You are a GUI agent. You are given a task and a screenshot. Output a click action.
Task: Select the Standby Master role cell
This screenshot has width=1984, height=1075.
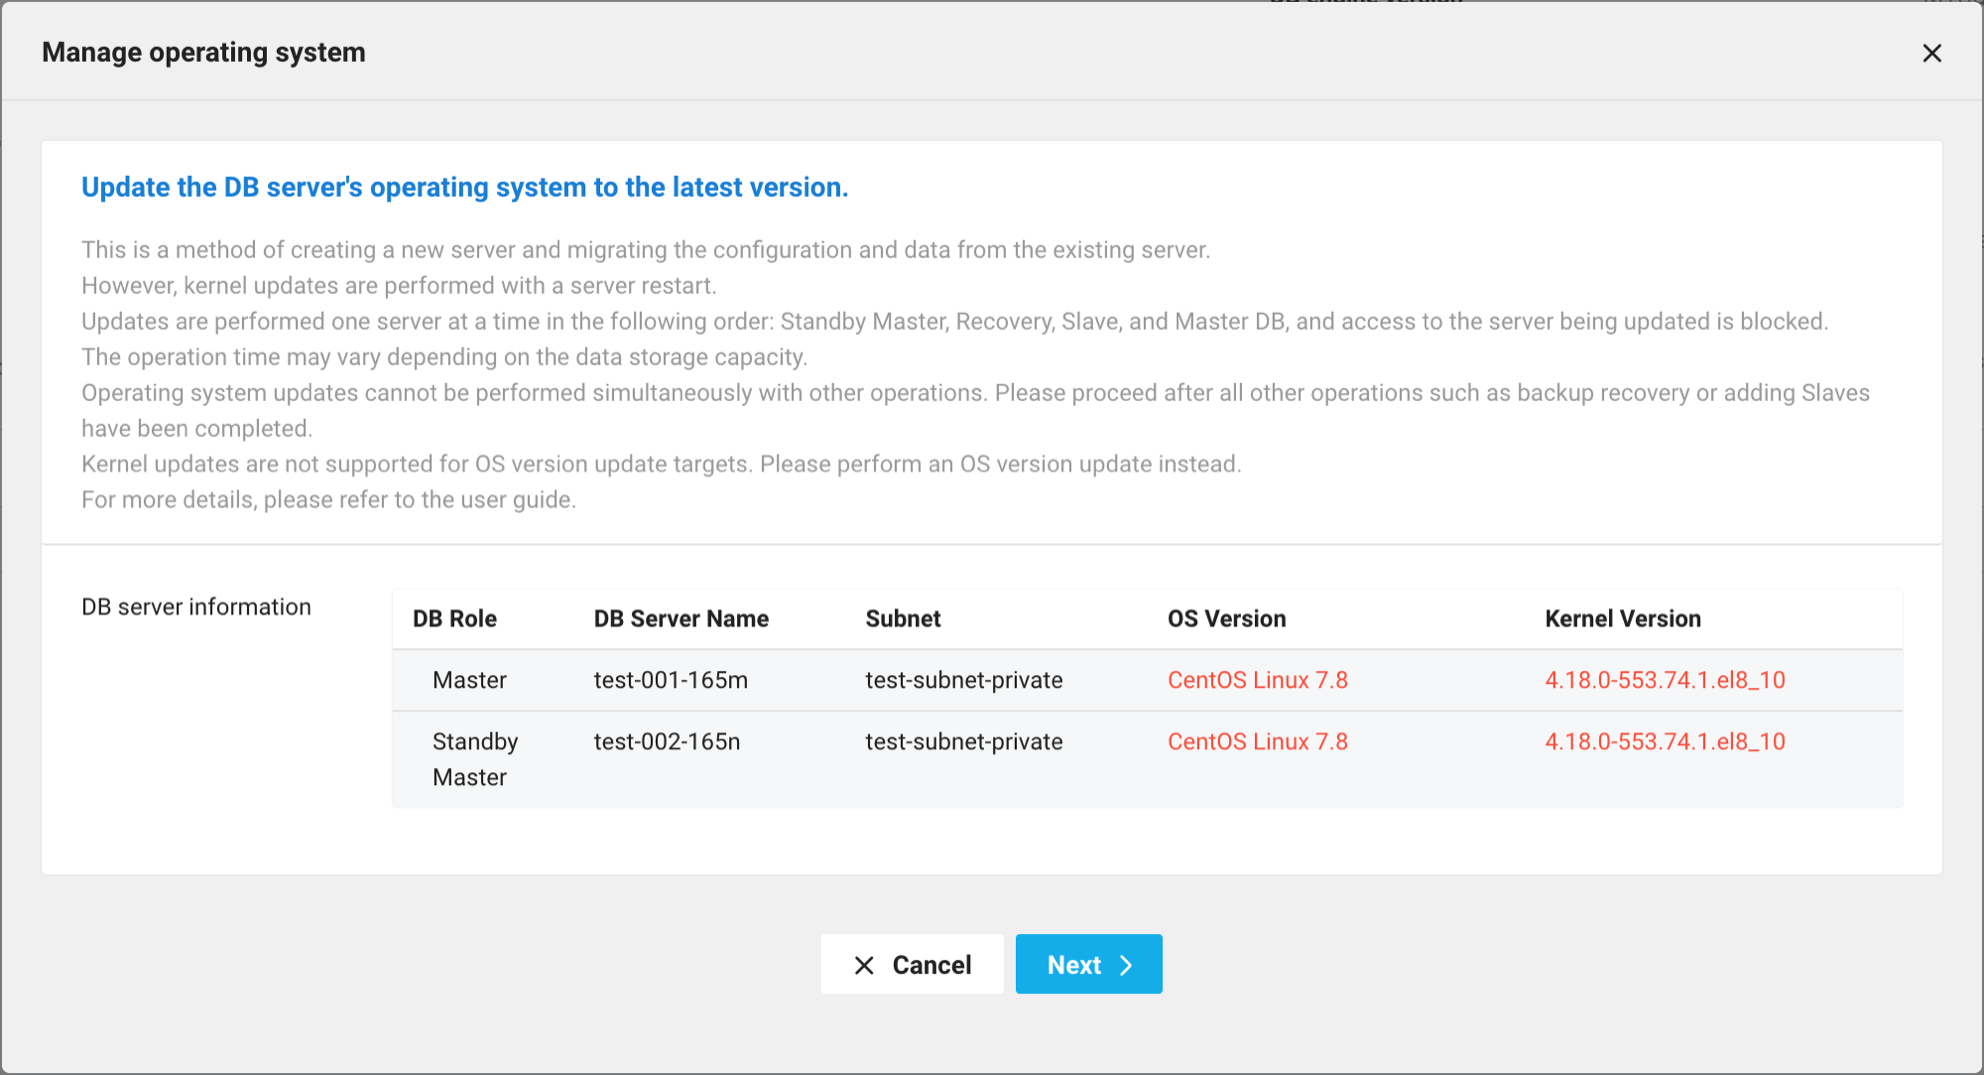click(475, 759)
